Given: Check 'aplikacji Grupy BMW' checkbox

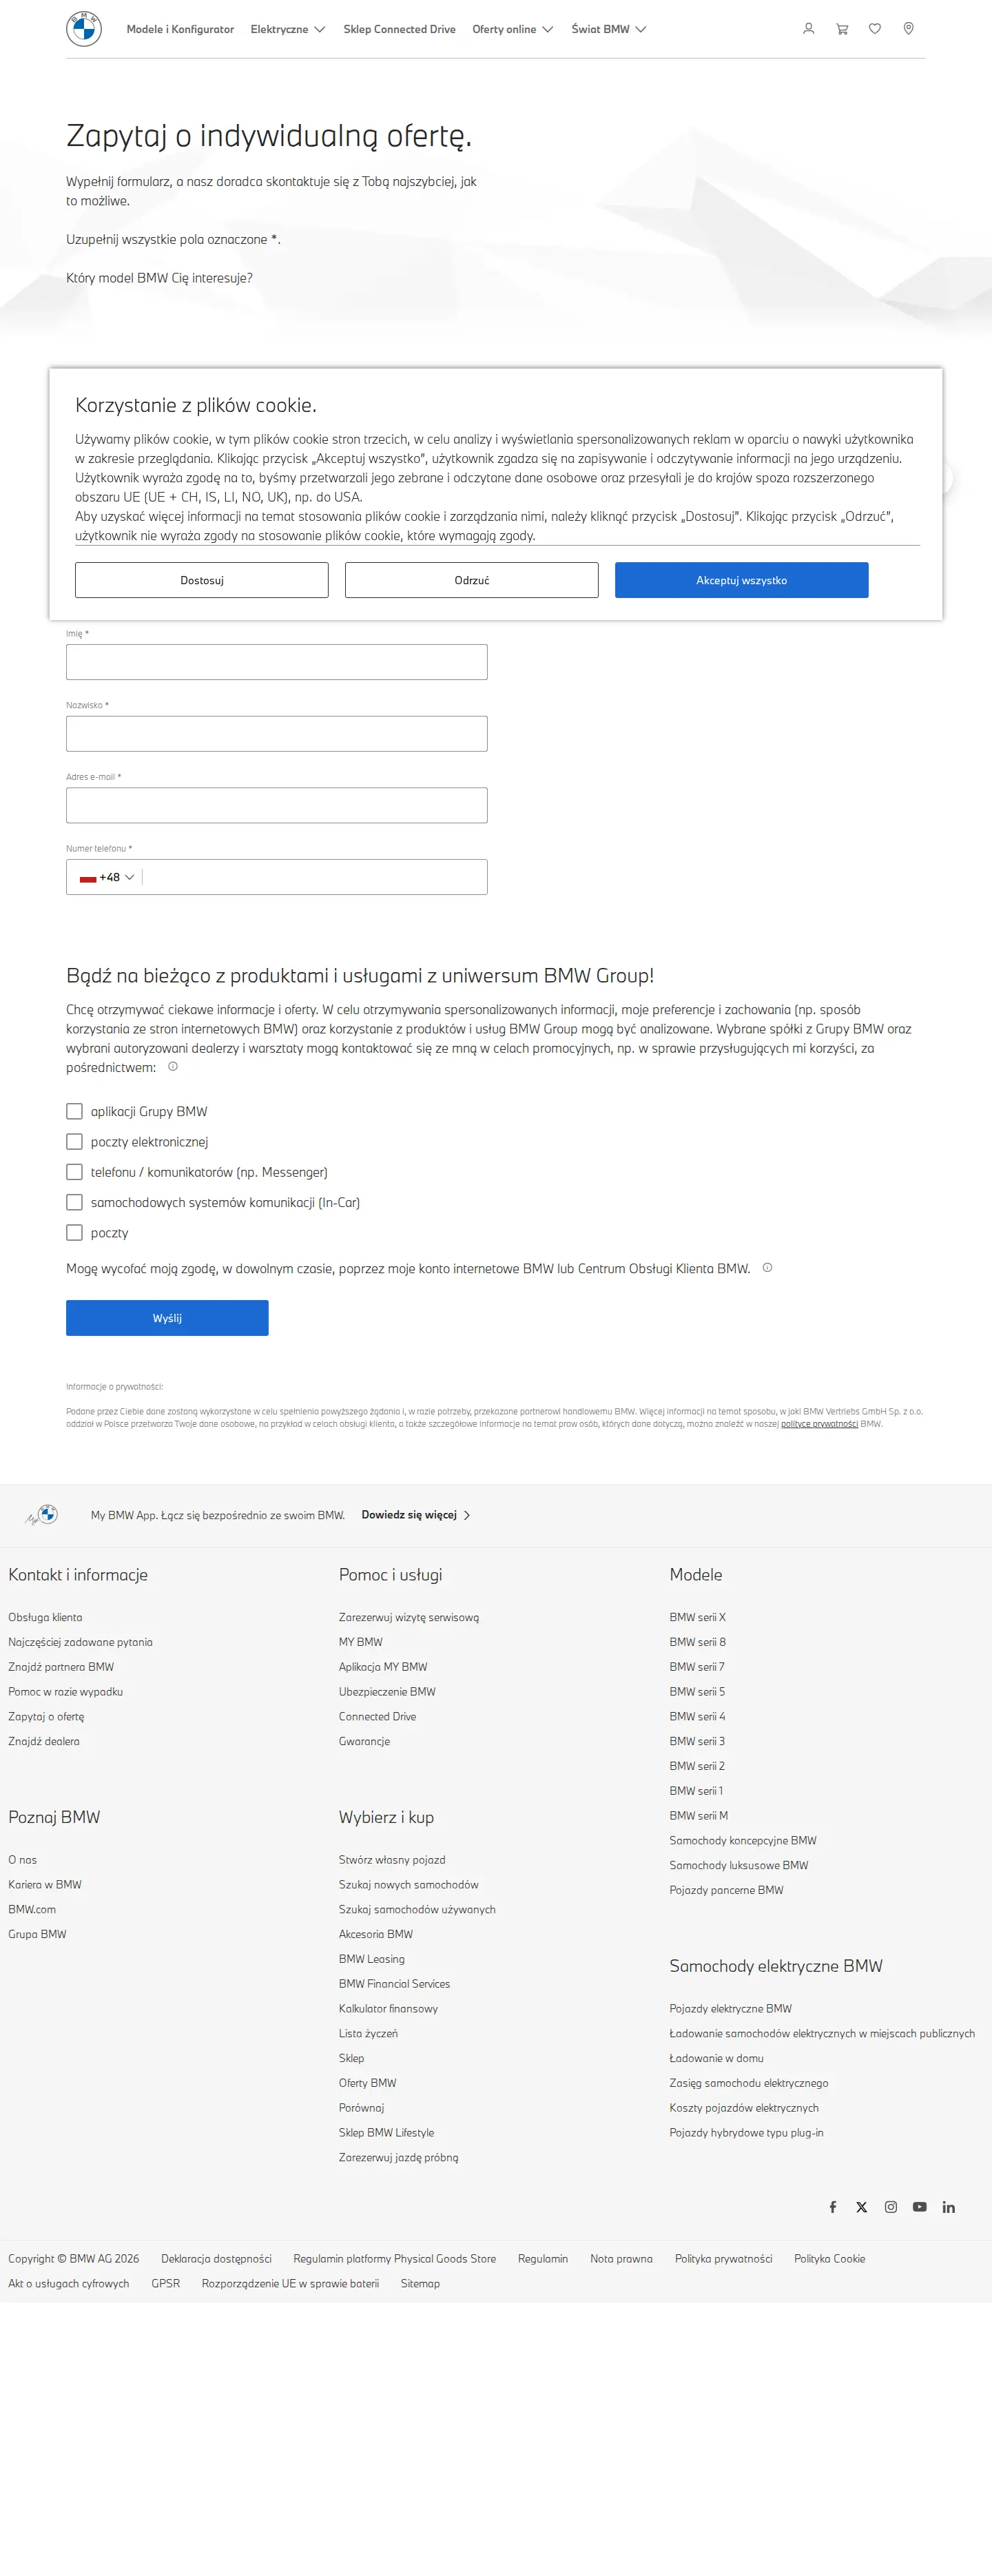Looking at the screenshot, I should pos(74,1111).
